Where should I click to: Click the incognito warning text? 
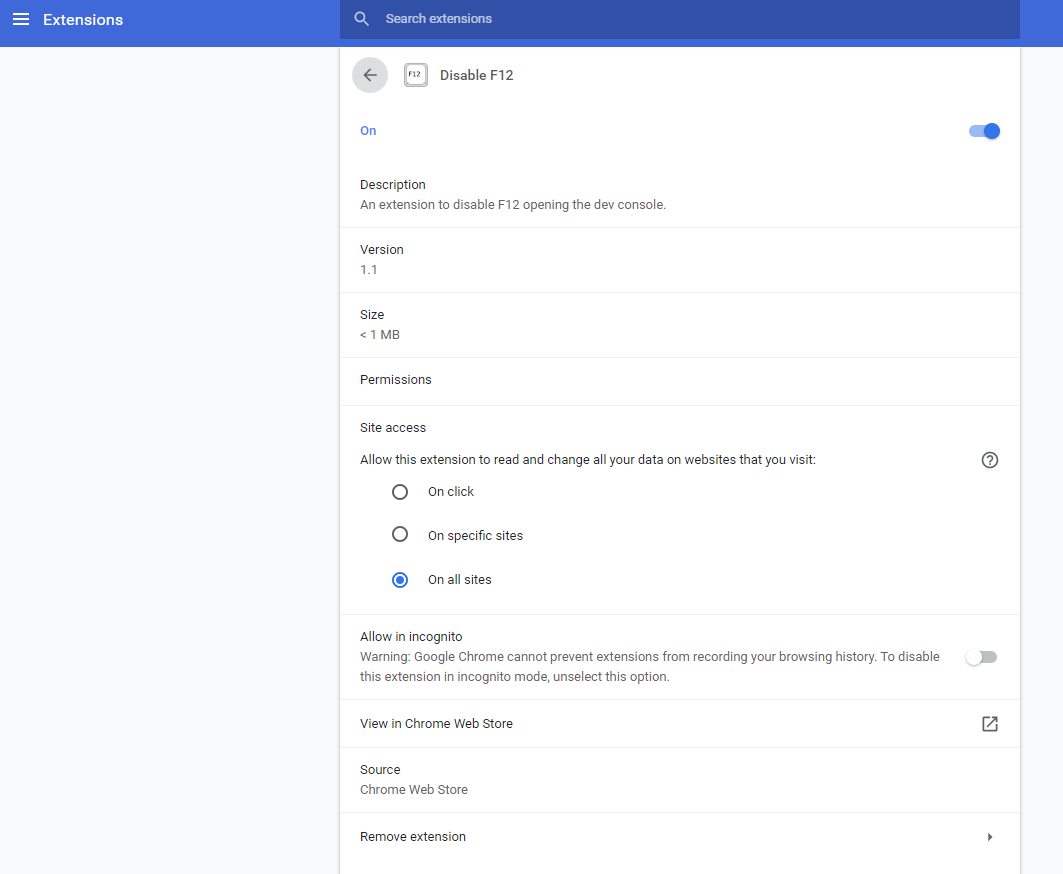click(x=649, y=667)
